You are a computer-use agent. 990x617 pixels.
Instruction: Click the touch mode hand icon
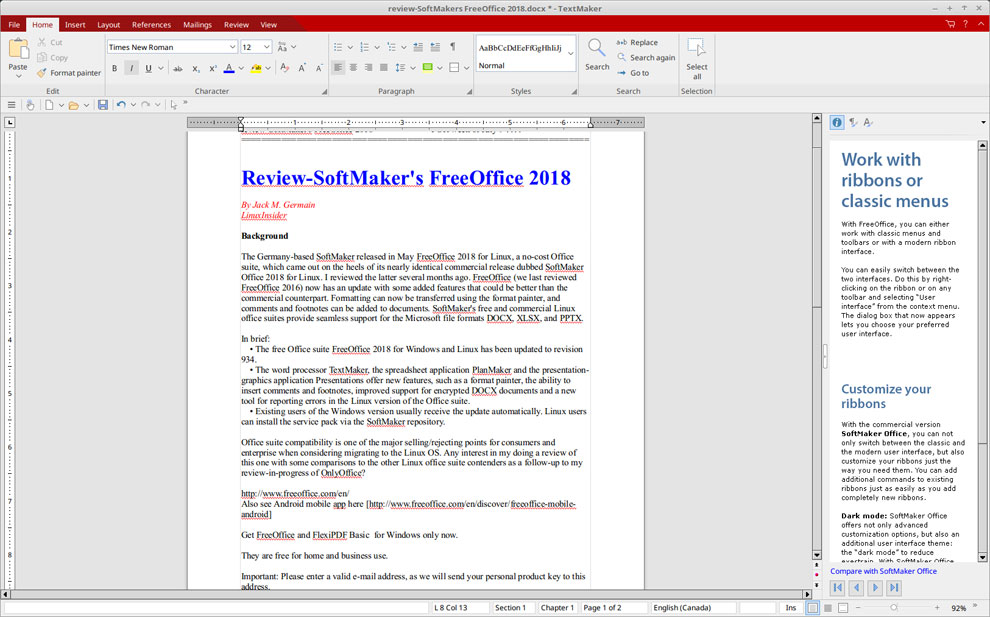click(x=30, y=105)
